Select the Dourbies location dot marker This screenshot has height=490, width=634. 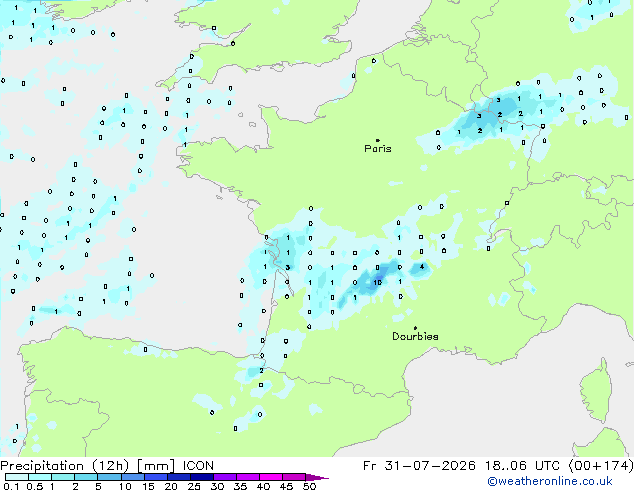click(415, 328)
